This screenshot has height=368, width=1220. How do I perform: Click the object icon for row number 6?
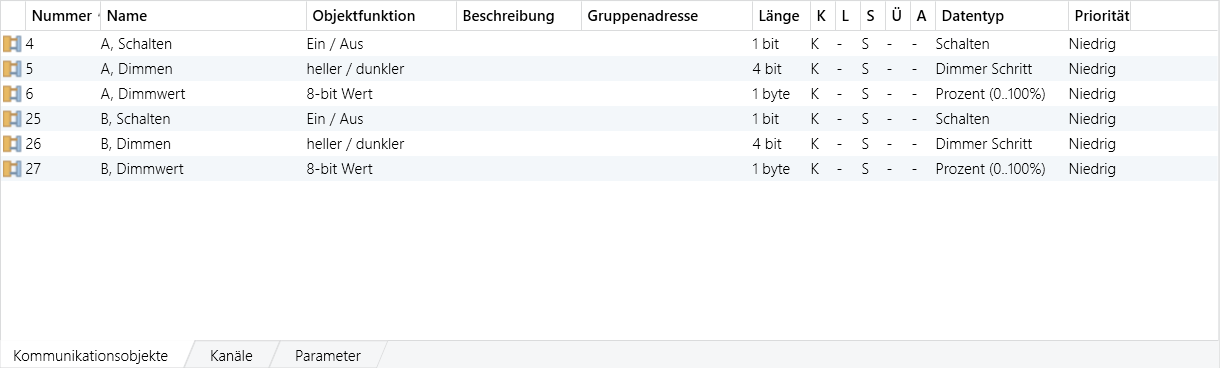click(12, 94)
